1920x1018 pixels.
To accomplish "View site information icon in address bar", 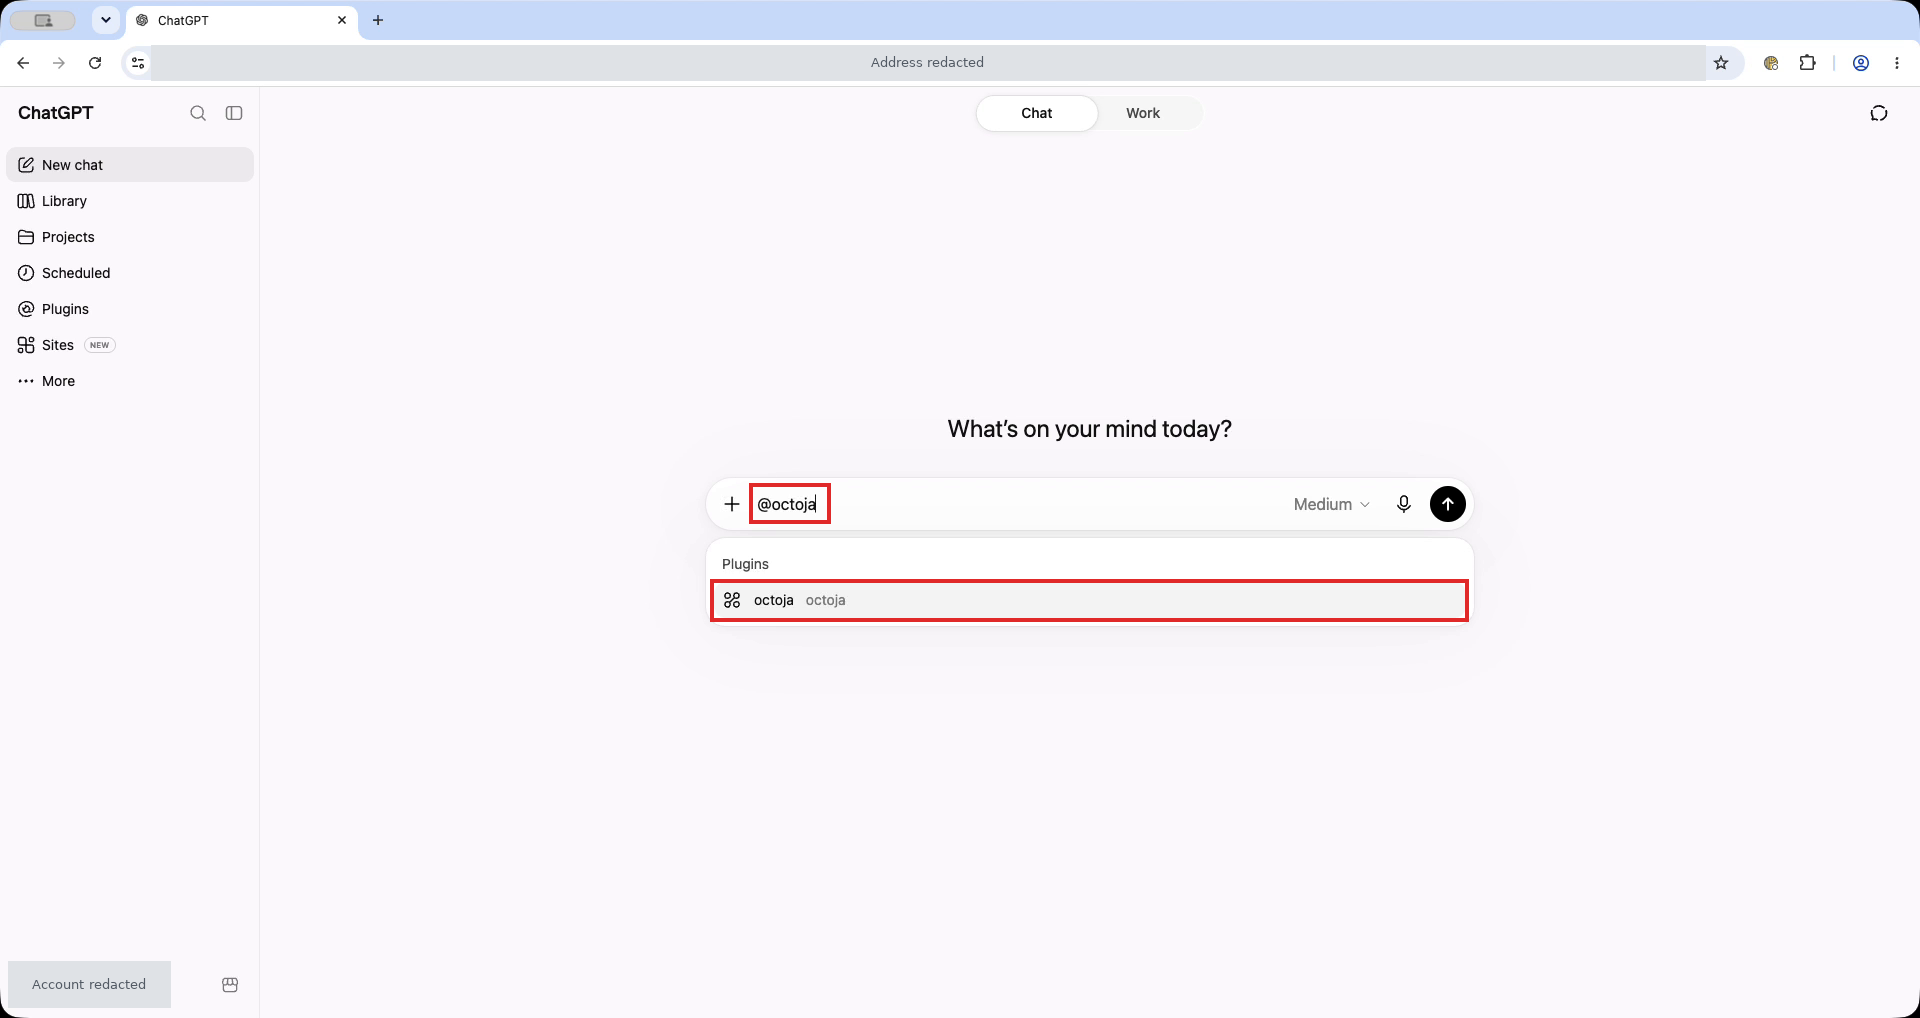I will (138, 63).
